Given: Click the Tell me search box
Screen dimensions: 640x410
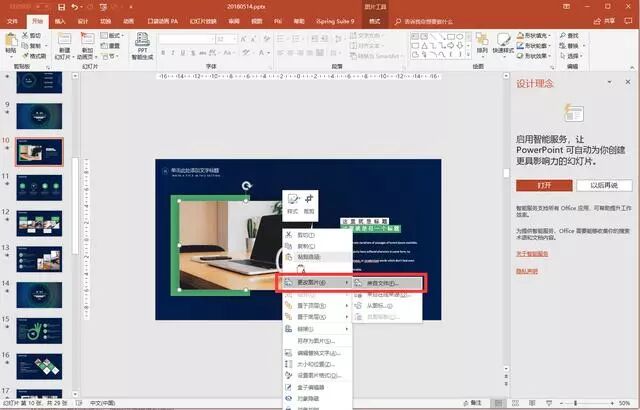Looking at the screenshot, I should [428, 21].
